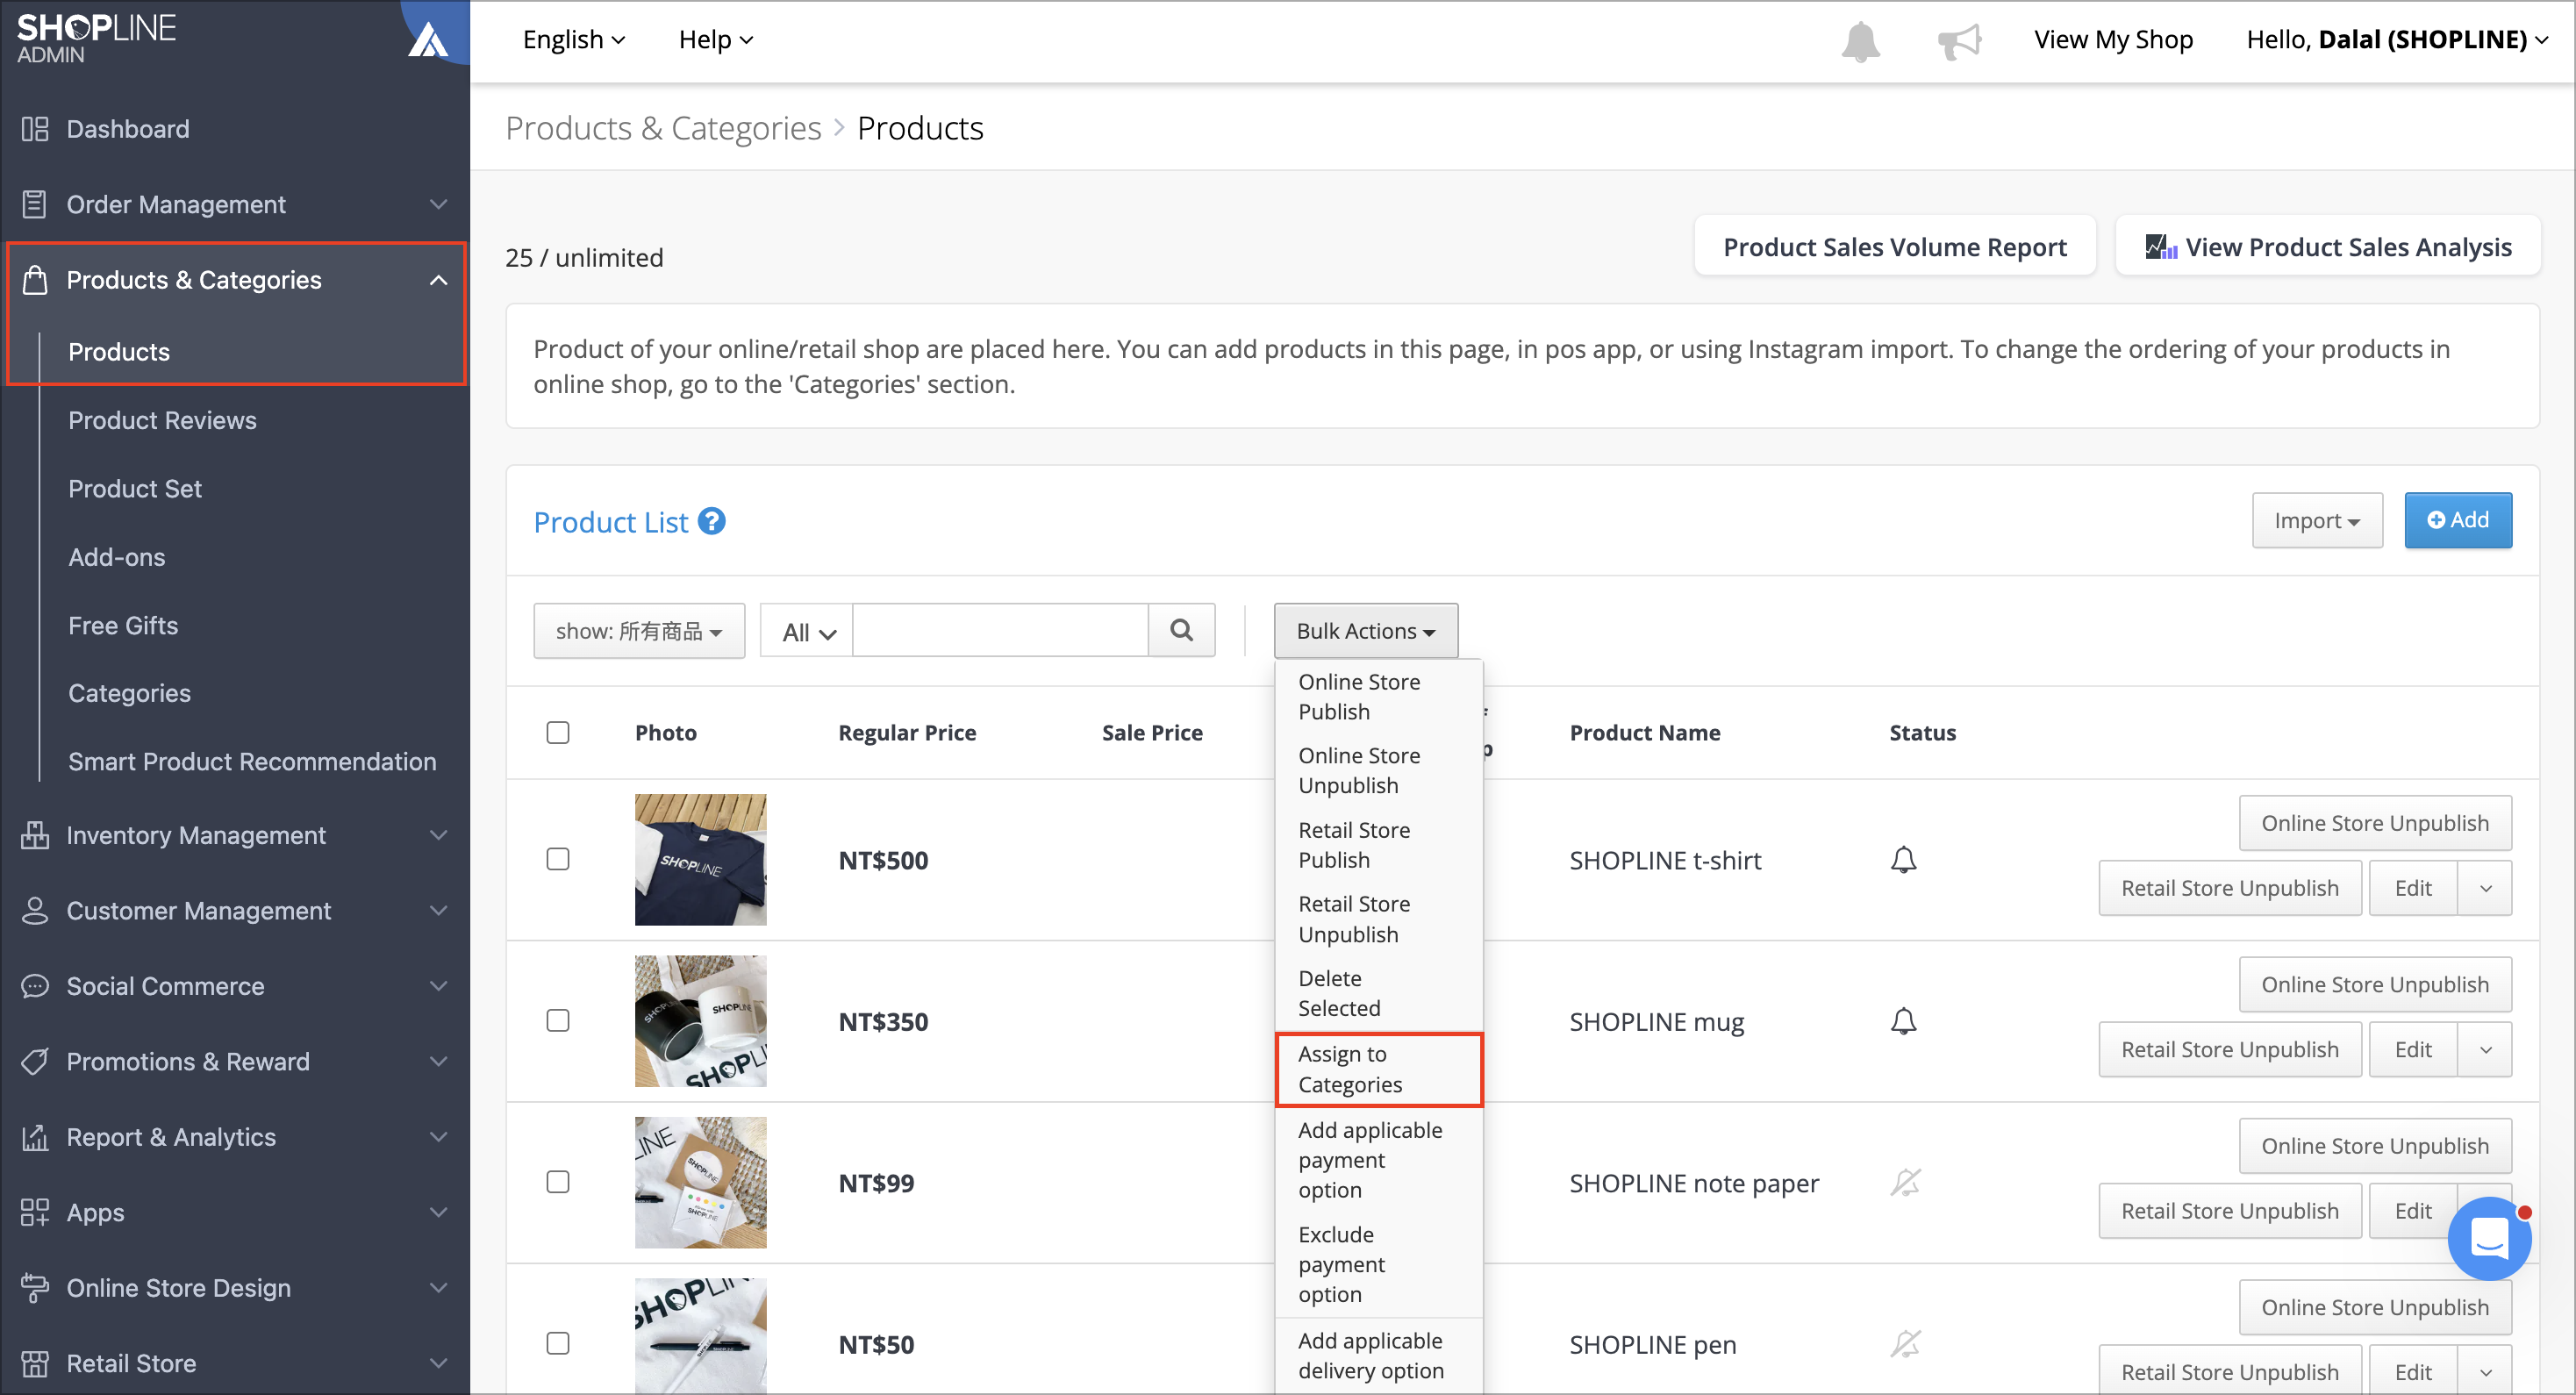Toggle the select-all checkbox in table header

click(558, 733)
